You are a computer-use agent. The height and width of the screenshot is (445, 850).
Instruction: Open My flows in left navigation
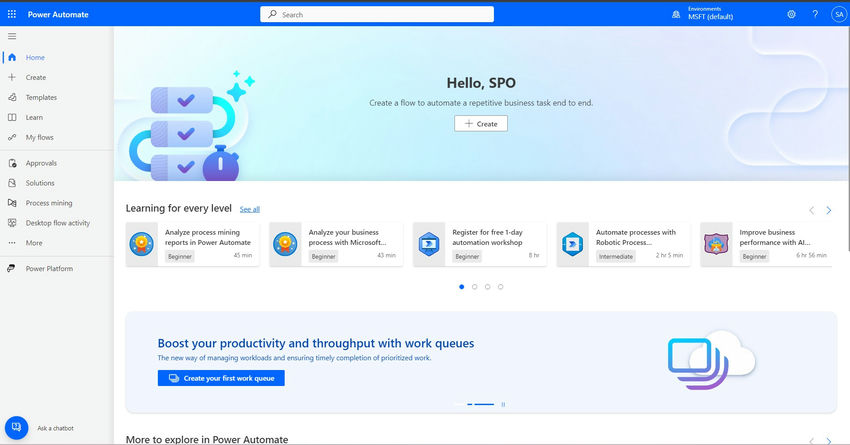tap(40, 138)
